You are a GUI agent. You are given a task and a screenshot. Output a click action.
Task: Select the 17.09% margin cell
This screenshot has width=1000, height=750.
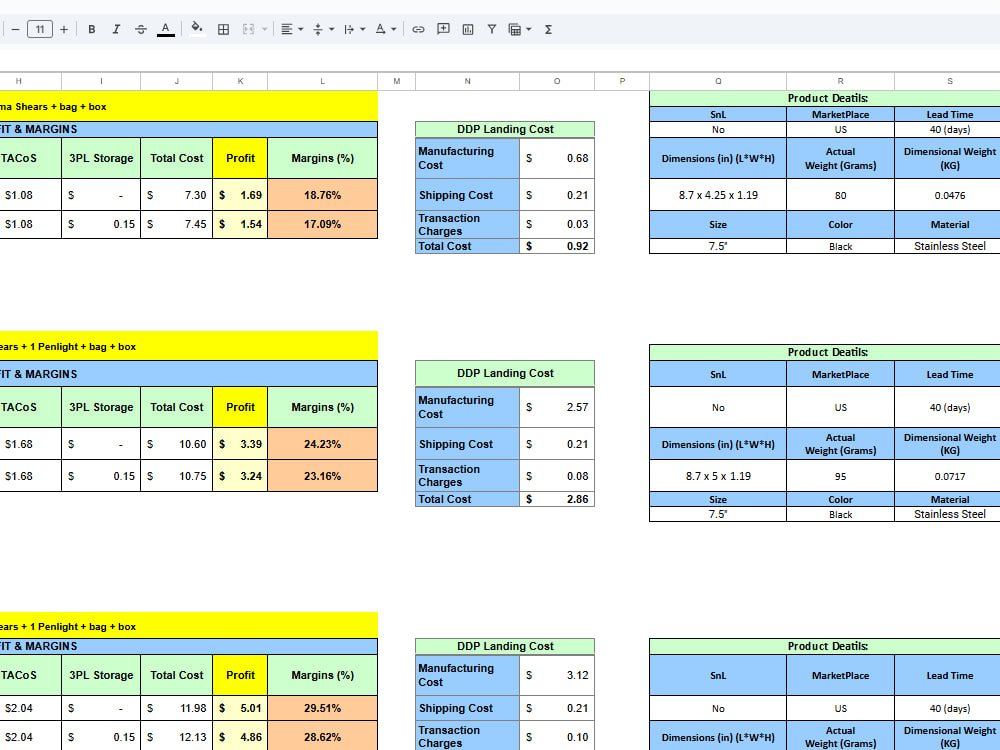(x=323, y=224)
